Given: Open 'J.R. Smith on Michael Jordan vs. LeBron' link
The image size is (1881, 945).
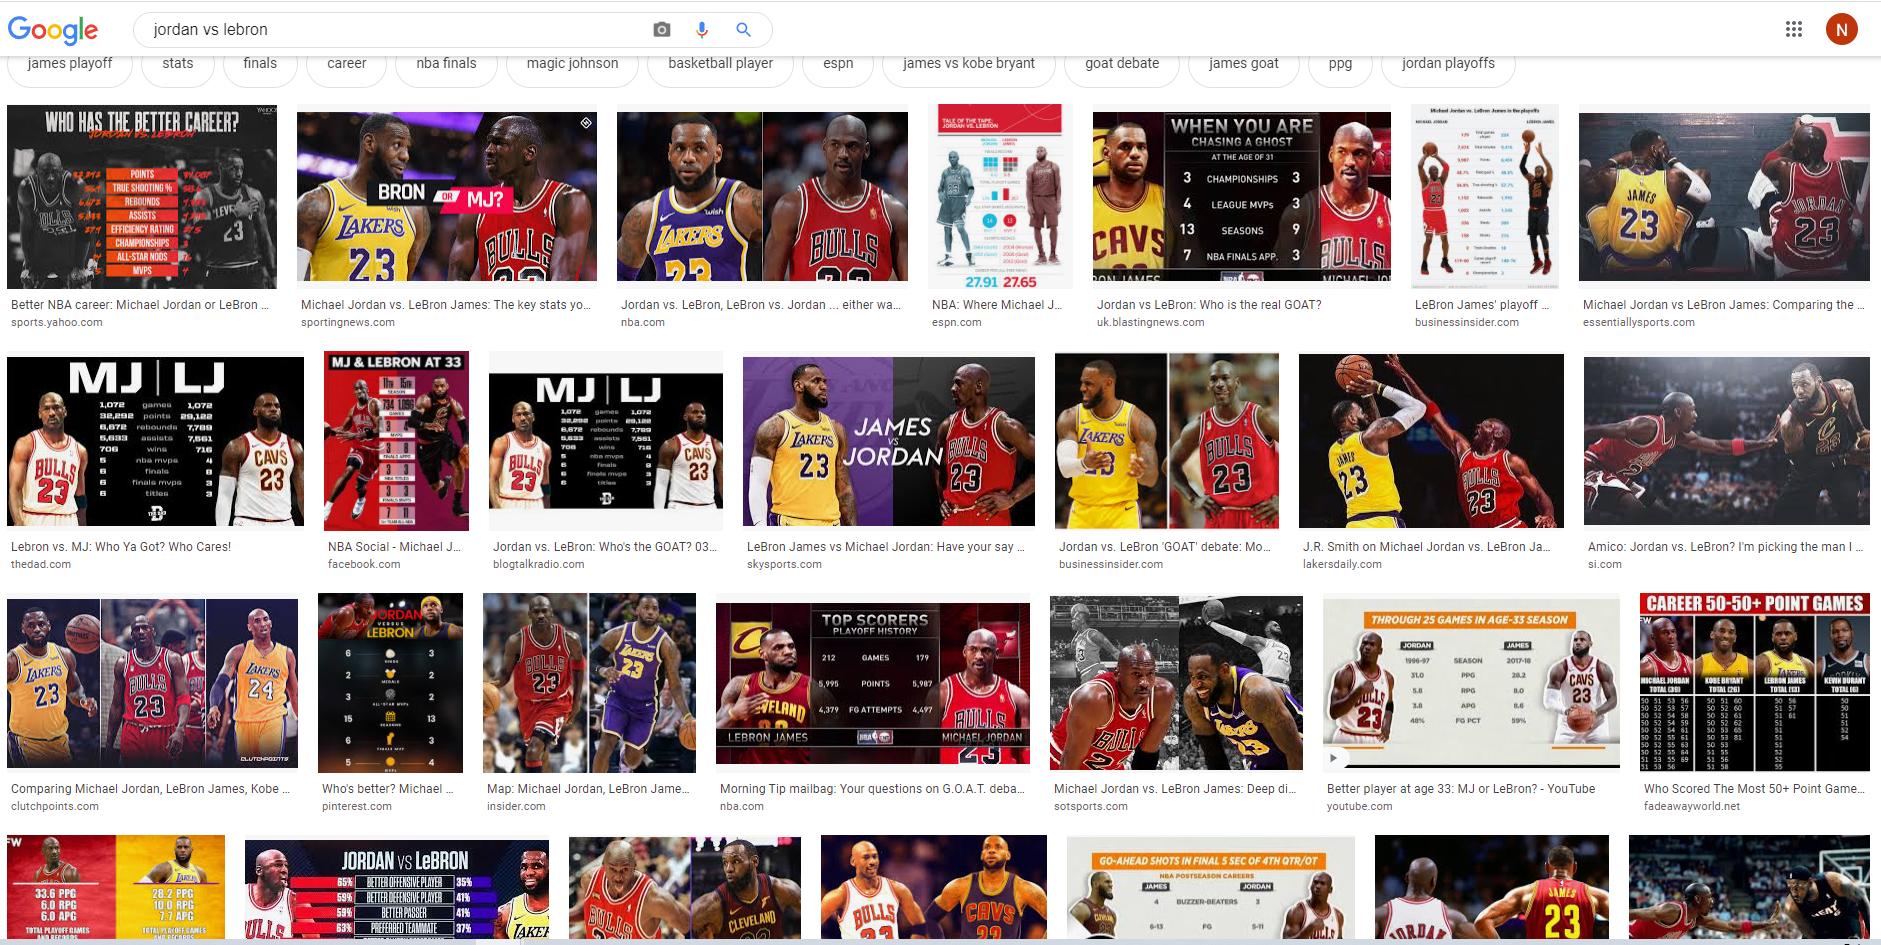Looking at the screenshot, I should 1427,547.
